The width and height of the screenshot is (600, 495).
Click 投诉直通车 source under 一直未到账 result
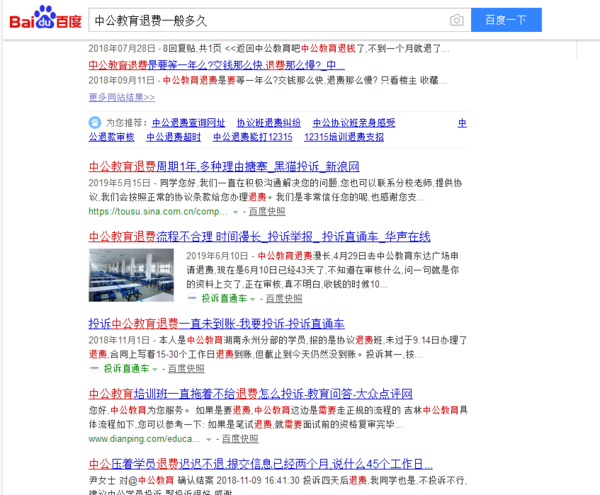pyautogui.click(x=126, y=369)
